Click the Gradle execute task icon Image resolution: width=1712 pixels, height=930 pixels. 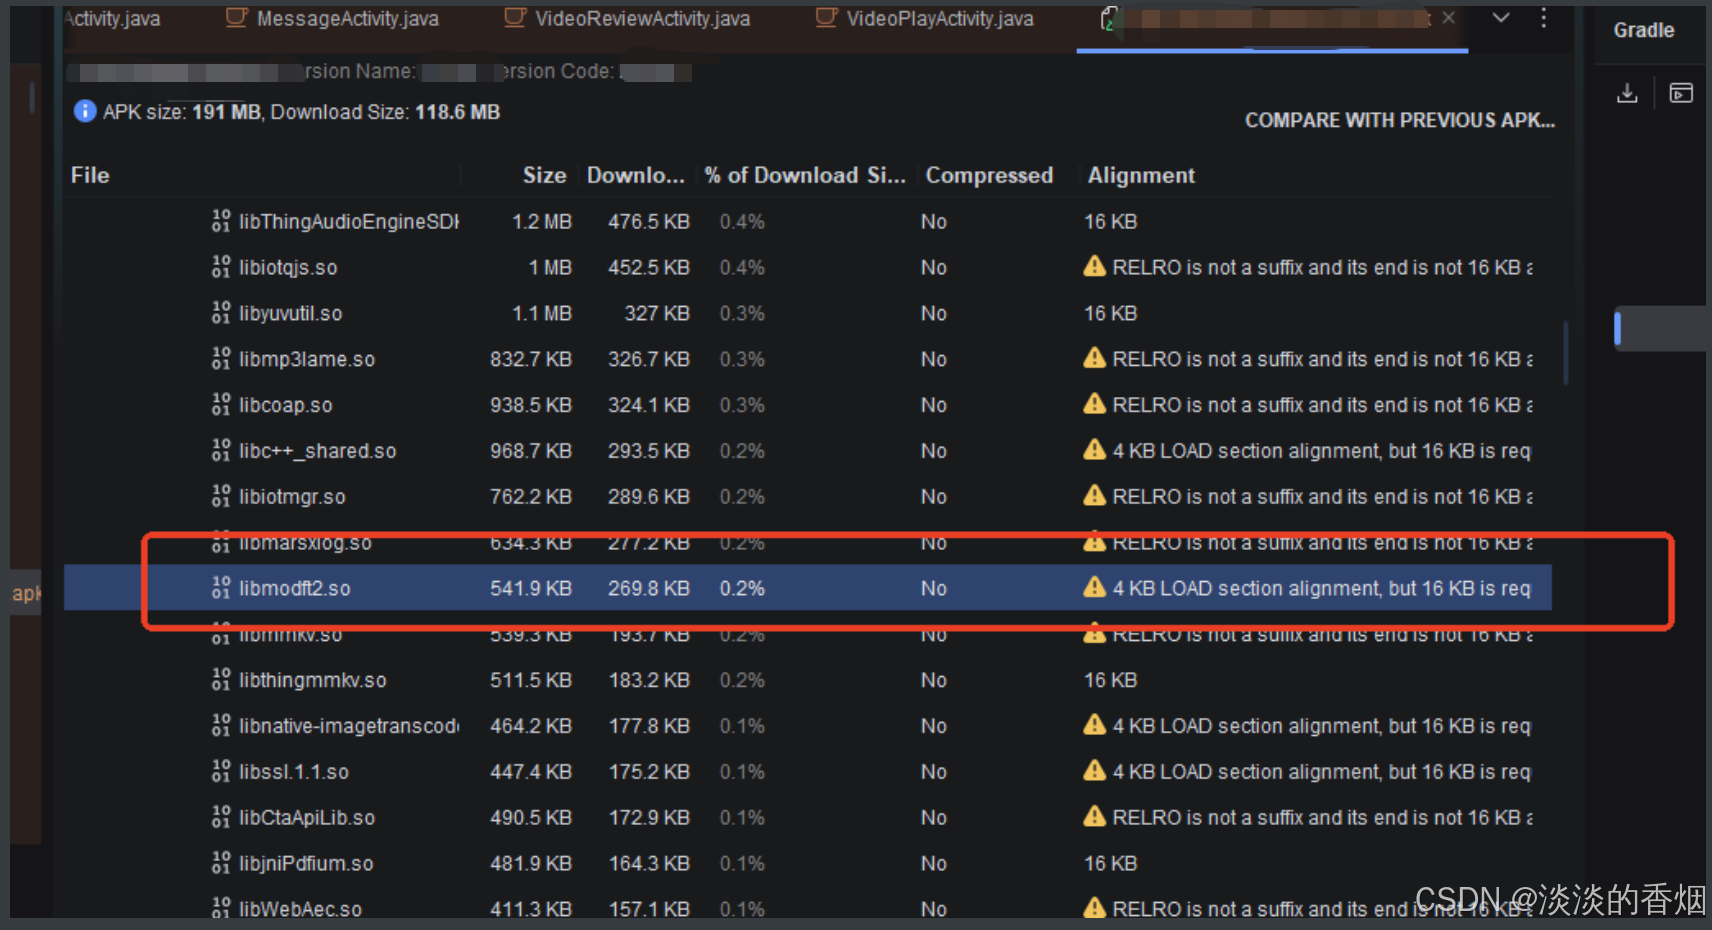click(1681, 93)
